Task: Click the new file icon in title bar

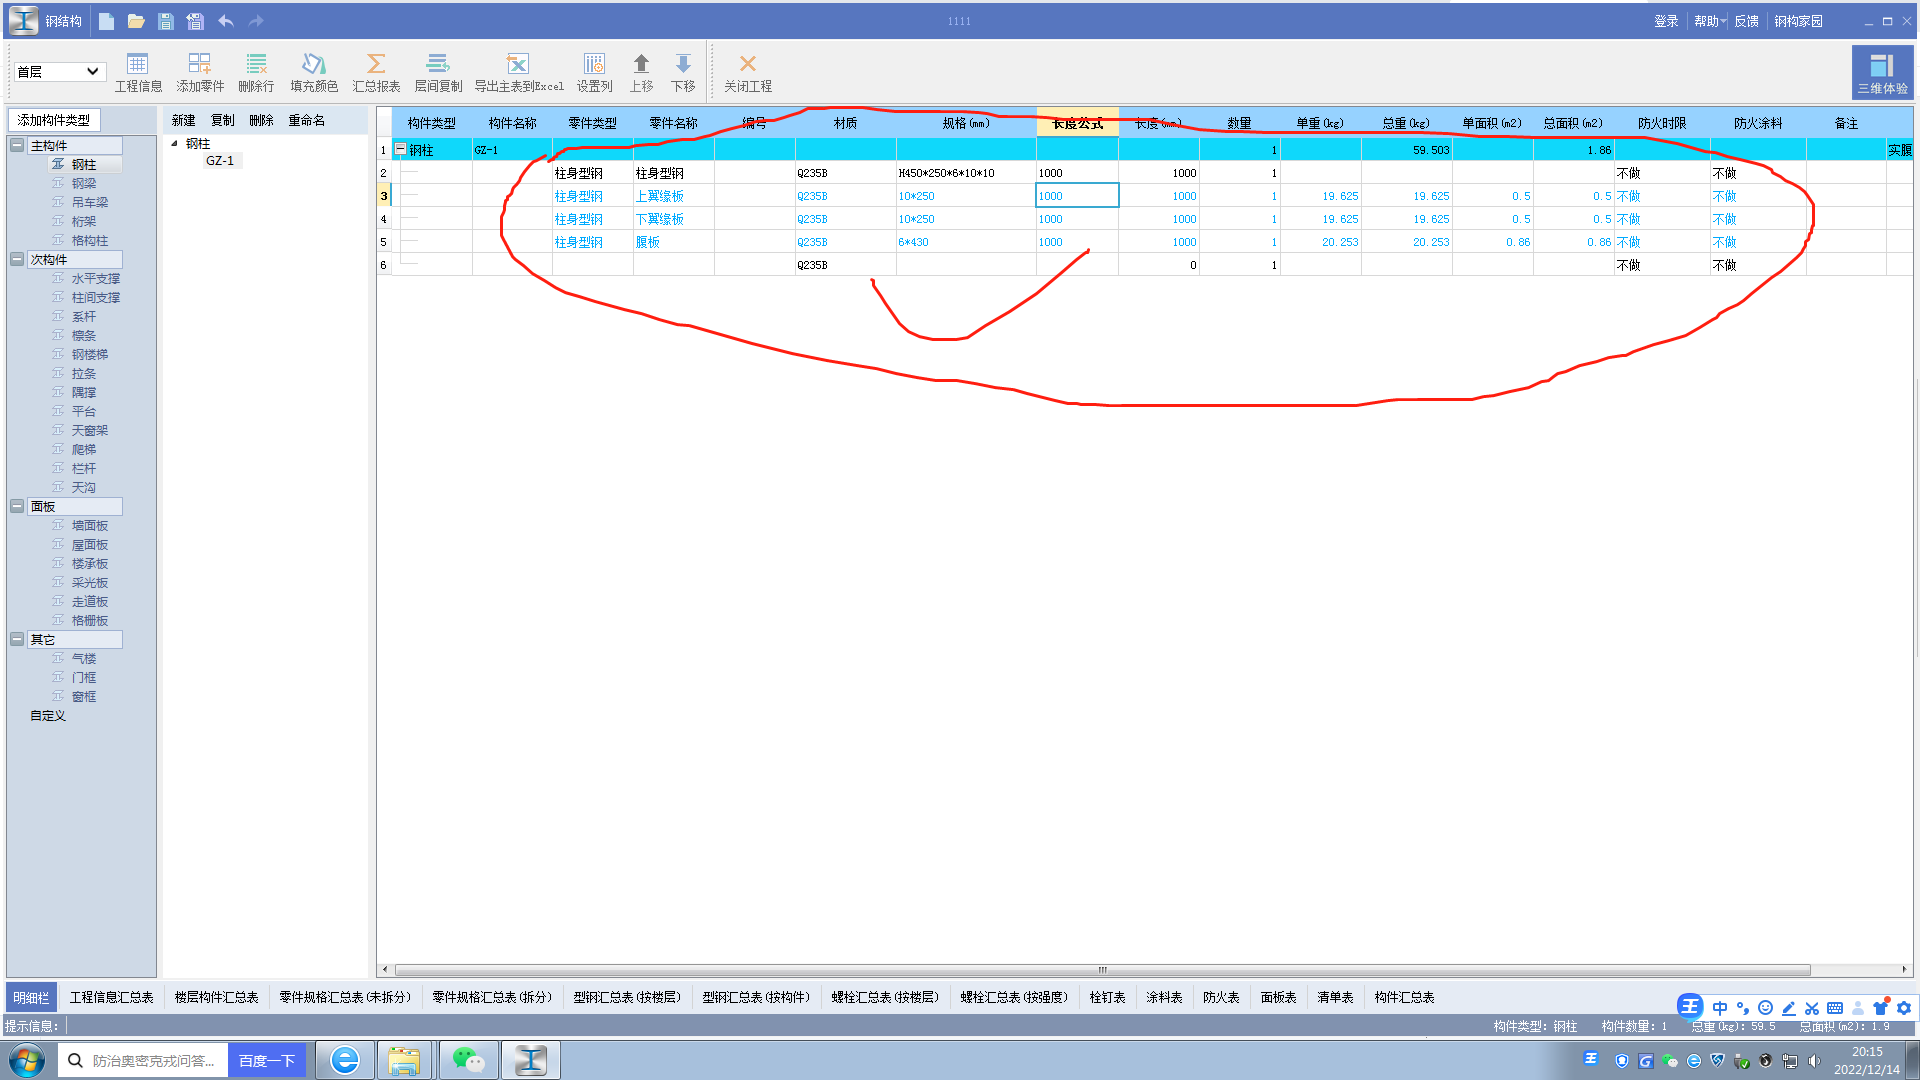Action: point(106,21)
